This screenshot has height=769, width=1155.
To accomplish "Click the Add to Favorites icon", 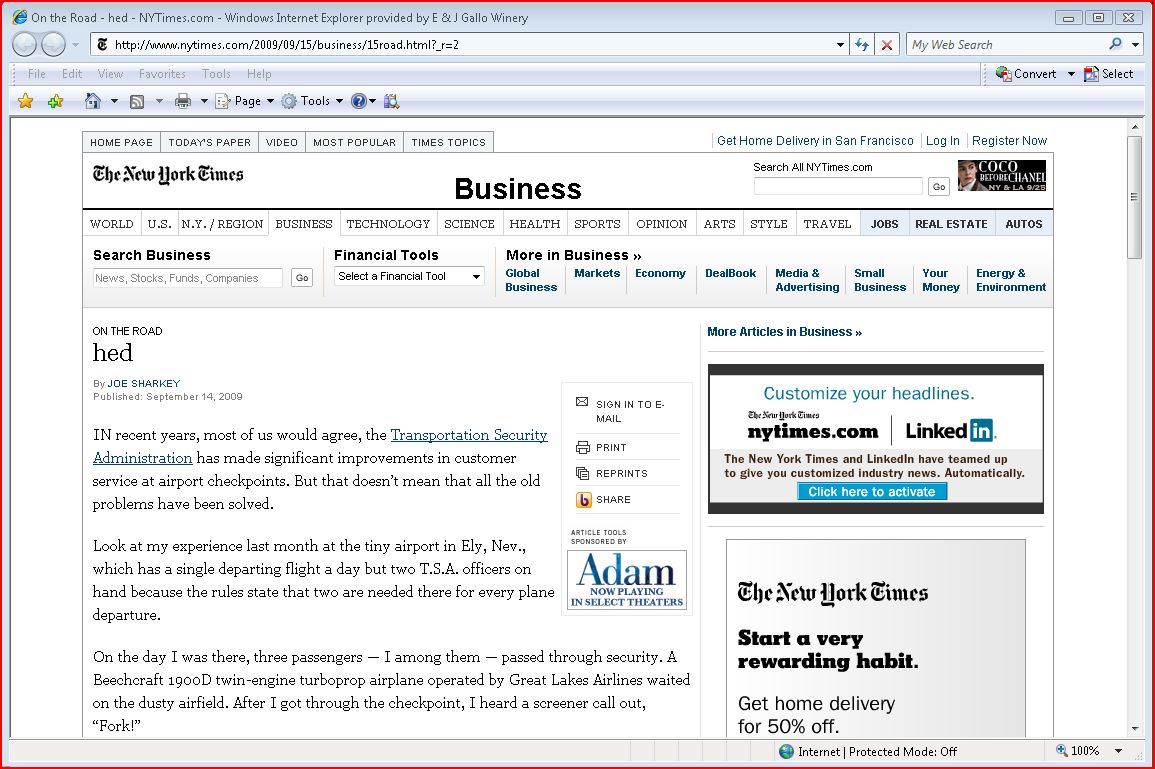I will point(55,101).
